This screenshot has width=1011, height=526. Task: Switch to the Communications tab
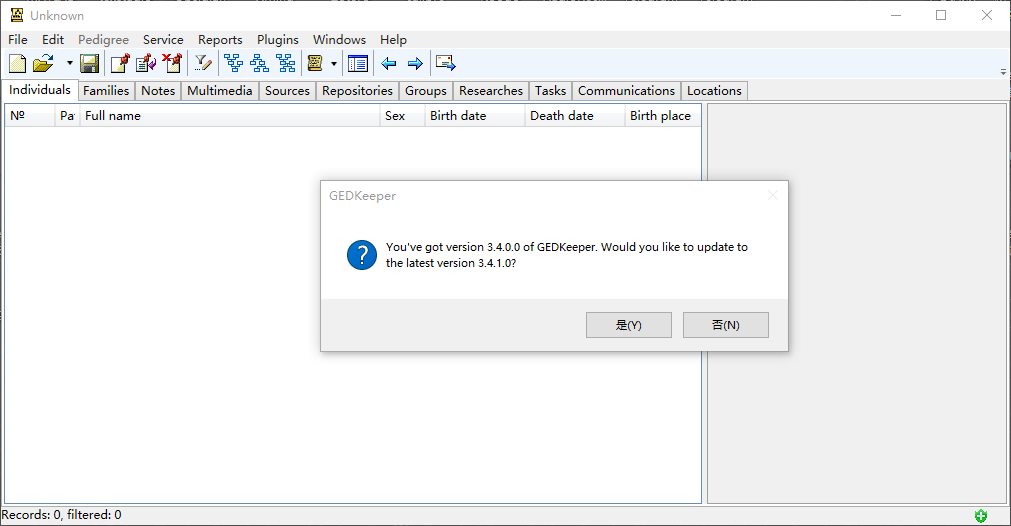(x=626, y=91)
